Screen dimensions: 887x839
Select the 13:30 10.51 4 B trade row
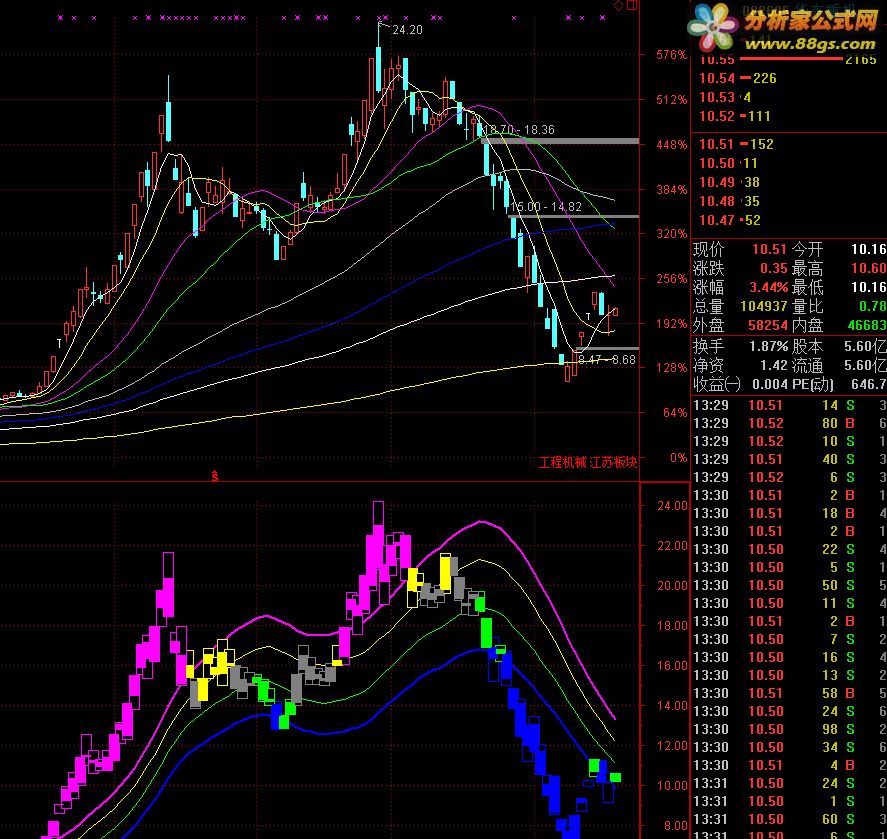[x=789, y=765]
